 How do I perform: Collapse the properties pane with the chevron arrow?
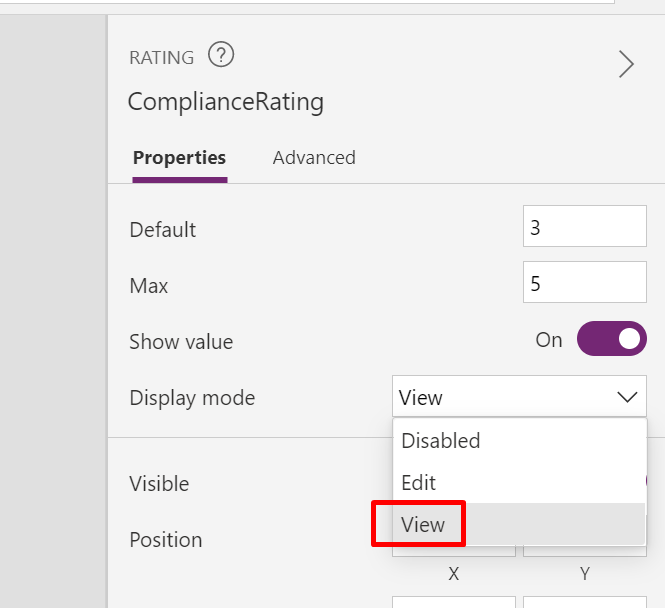click(x=626, y=64)
